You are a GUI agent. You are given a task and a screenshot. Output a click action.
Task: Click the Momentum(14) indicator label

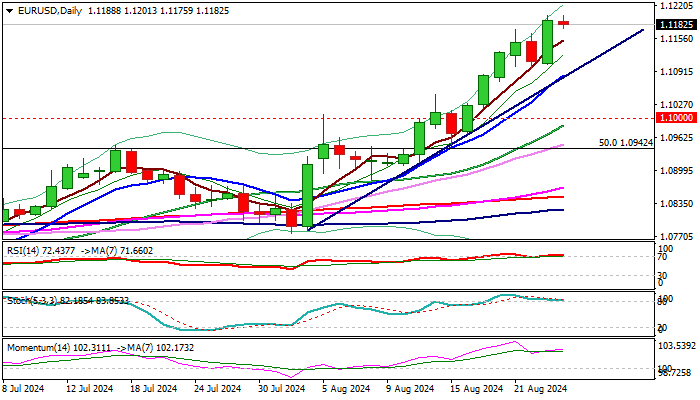[x=34, y=345]
